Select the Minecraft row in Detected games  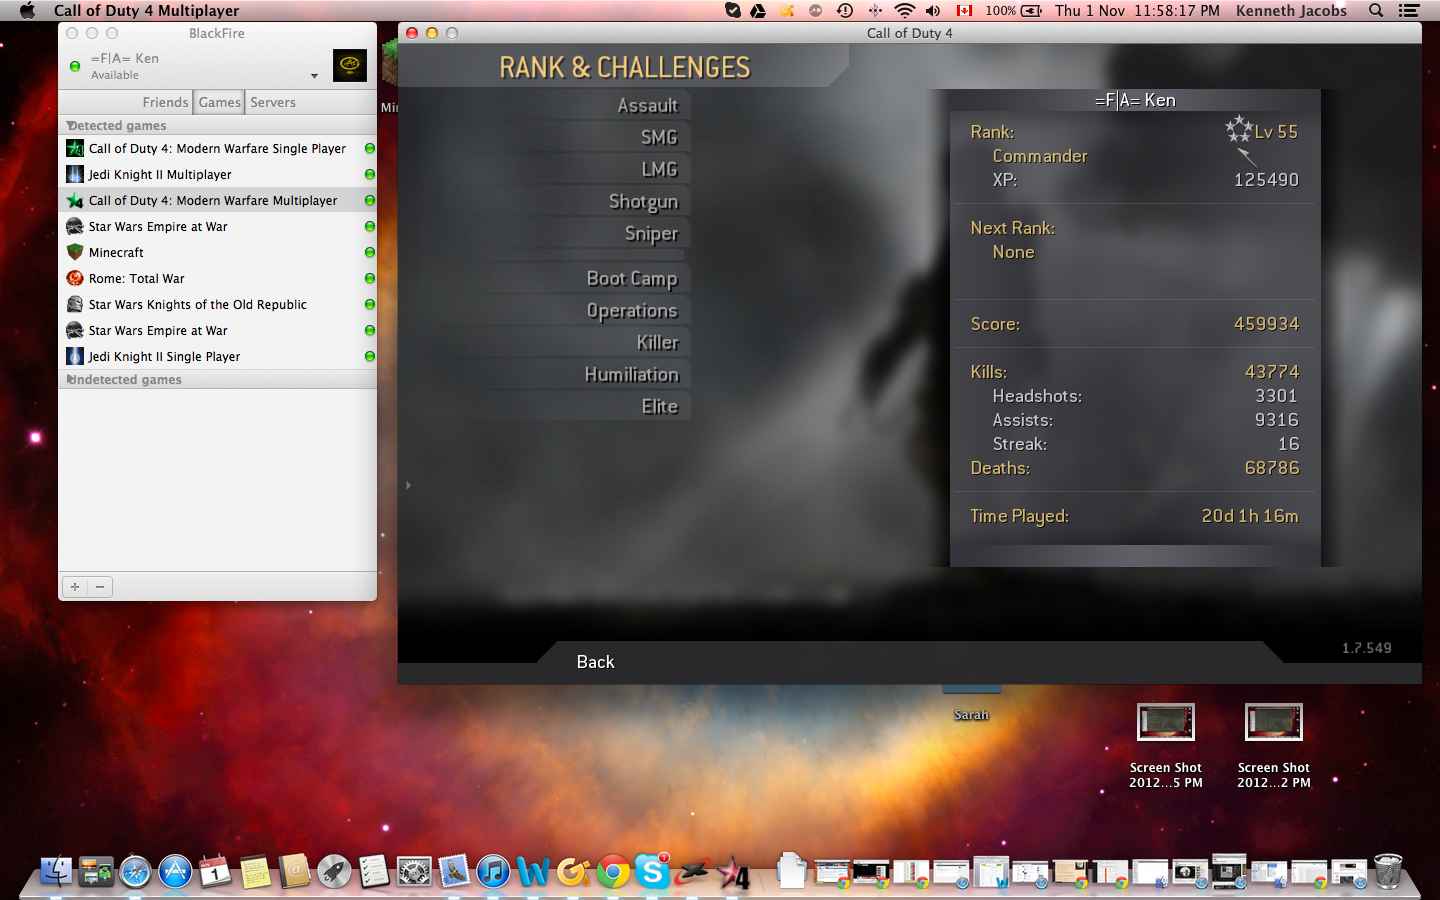coord(217,252)
